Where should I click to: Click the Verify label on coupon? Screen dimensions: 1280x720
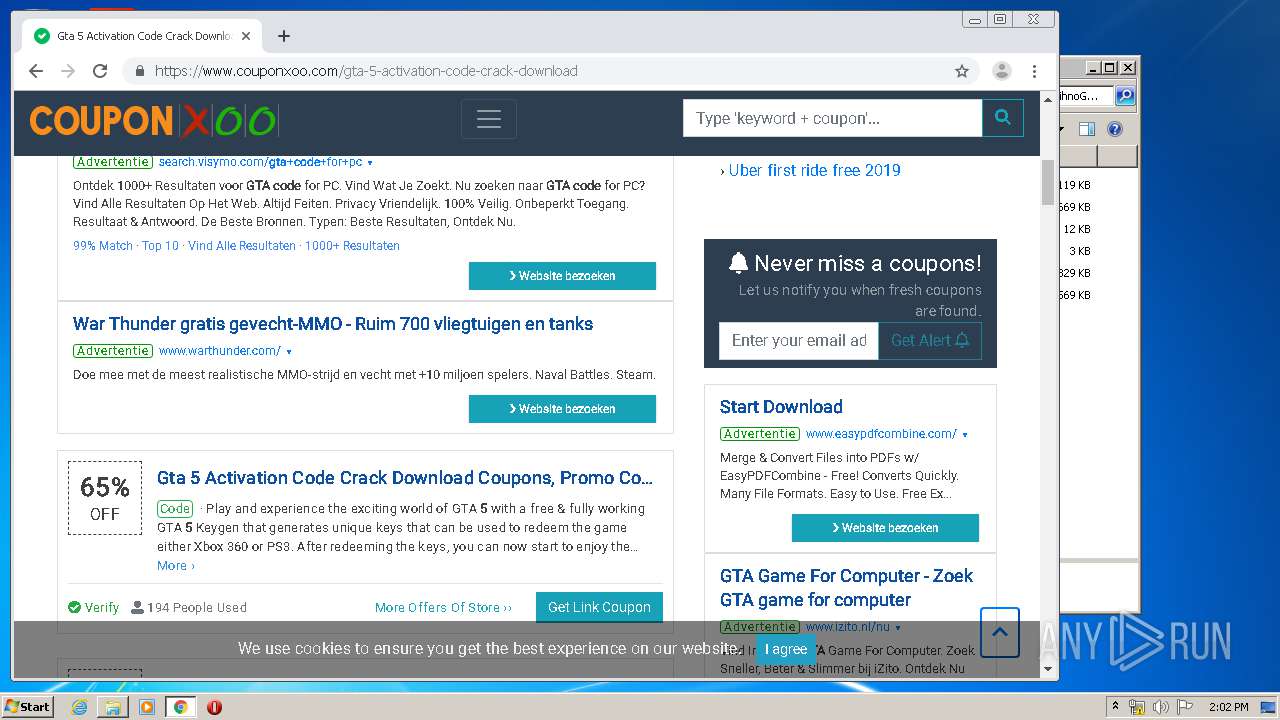(x=94, y=608)
